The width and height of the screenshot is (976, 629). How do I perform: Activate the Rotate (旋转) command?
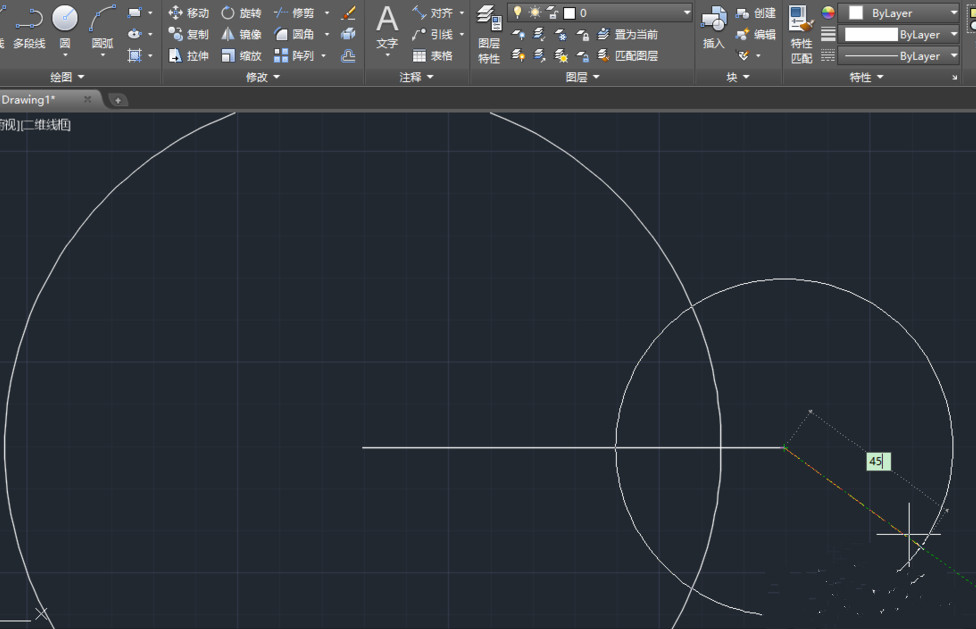coord(242,12)
